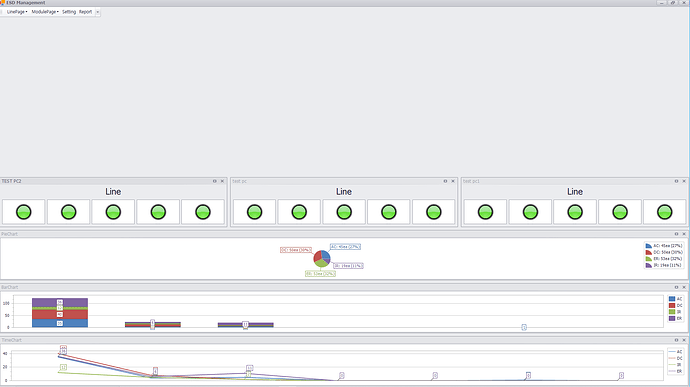The height and width of the screenshot is (387, 690).
Task: Click the blue segment of the tallest bar
Action: point(60,323)
